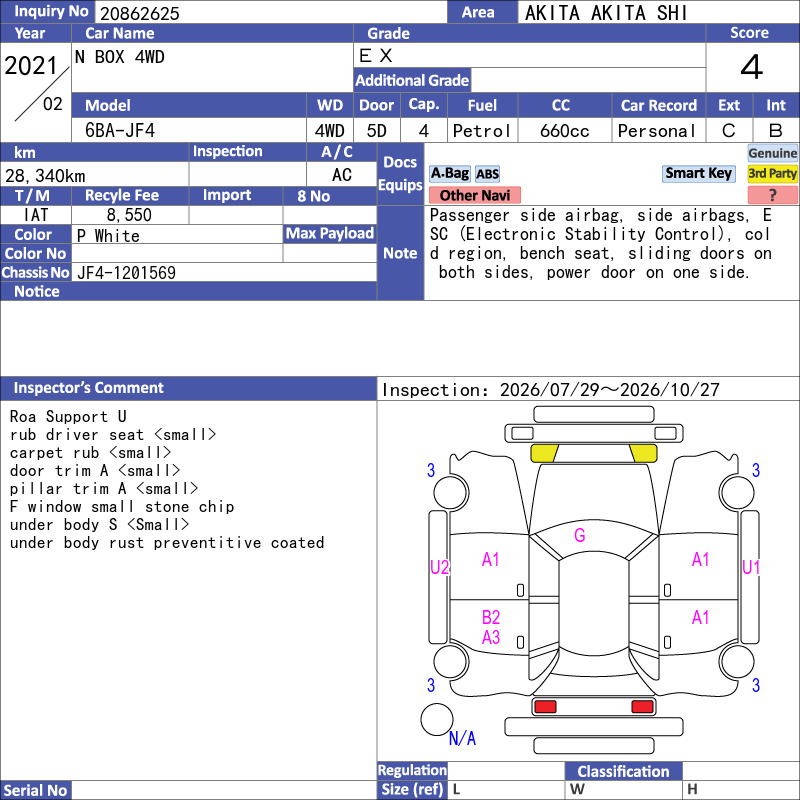Click the Serial No field
Viewport: 800px width, 800px height.
click(224, 790)
